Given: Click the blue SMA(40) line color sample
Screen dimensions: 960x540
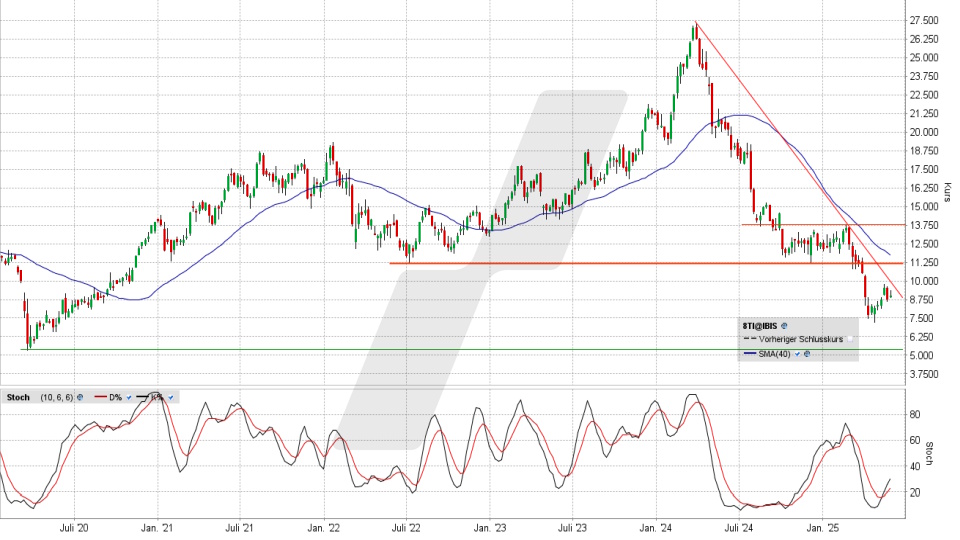Looking at the screenshot, I should 750,353.
